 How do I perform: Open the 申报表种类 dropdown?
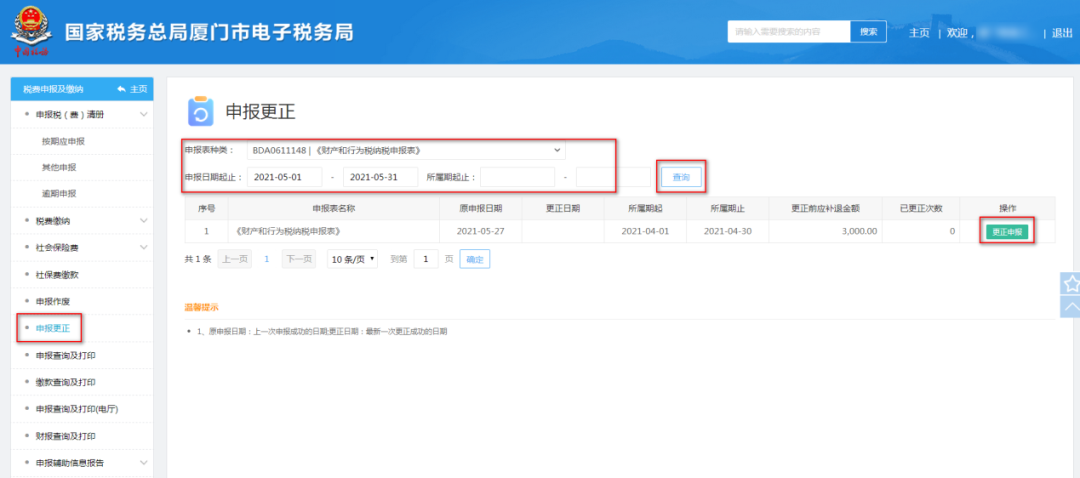(x=406, y=150)
